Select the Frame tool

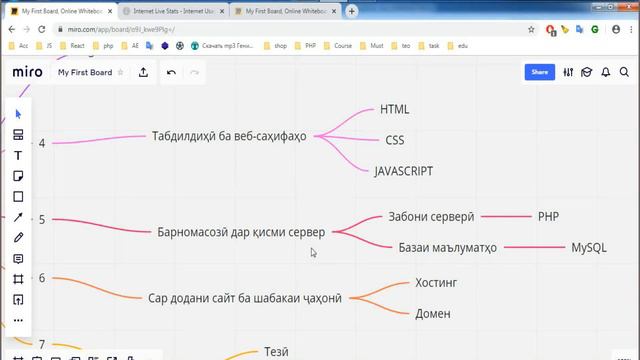[18, 279]
